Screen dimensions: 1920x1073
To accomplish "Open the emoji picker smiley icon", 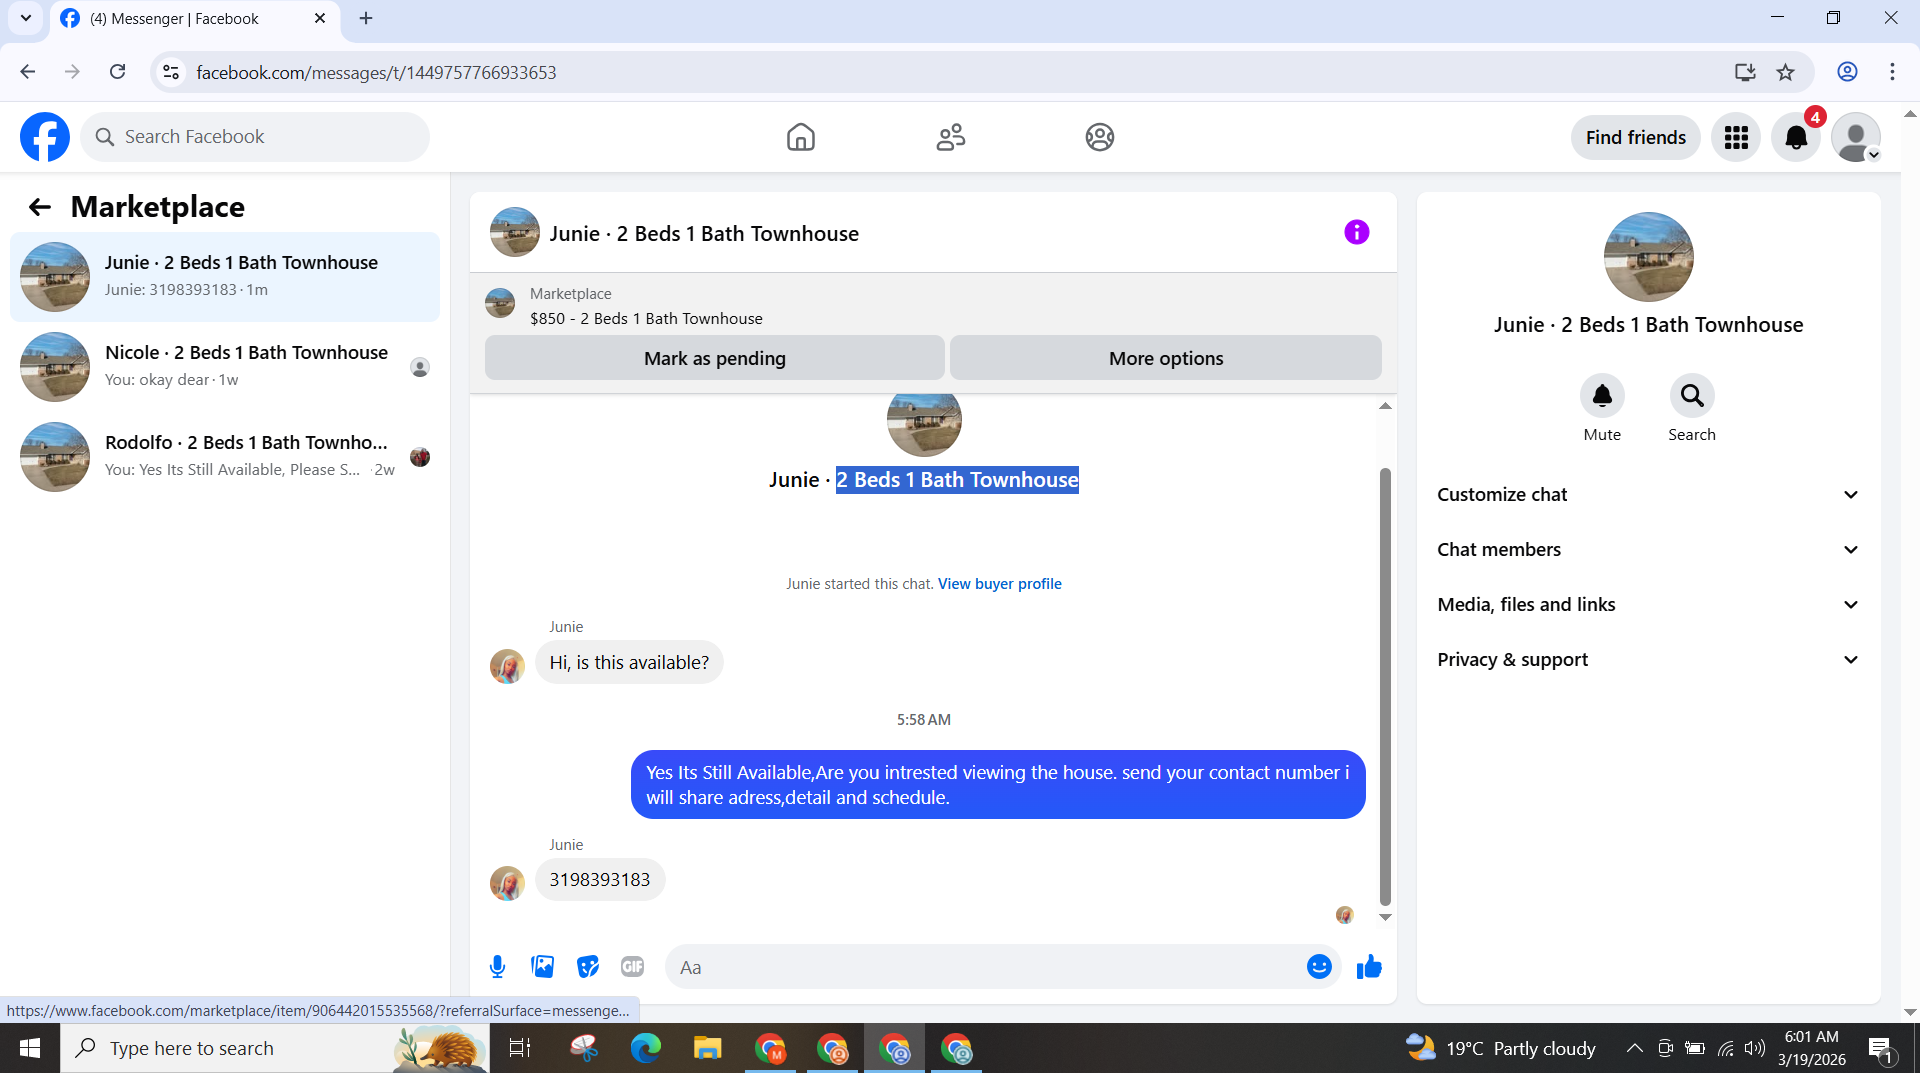I will 1319,967.
